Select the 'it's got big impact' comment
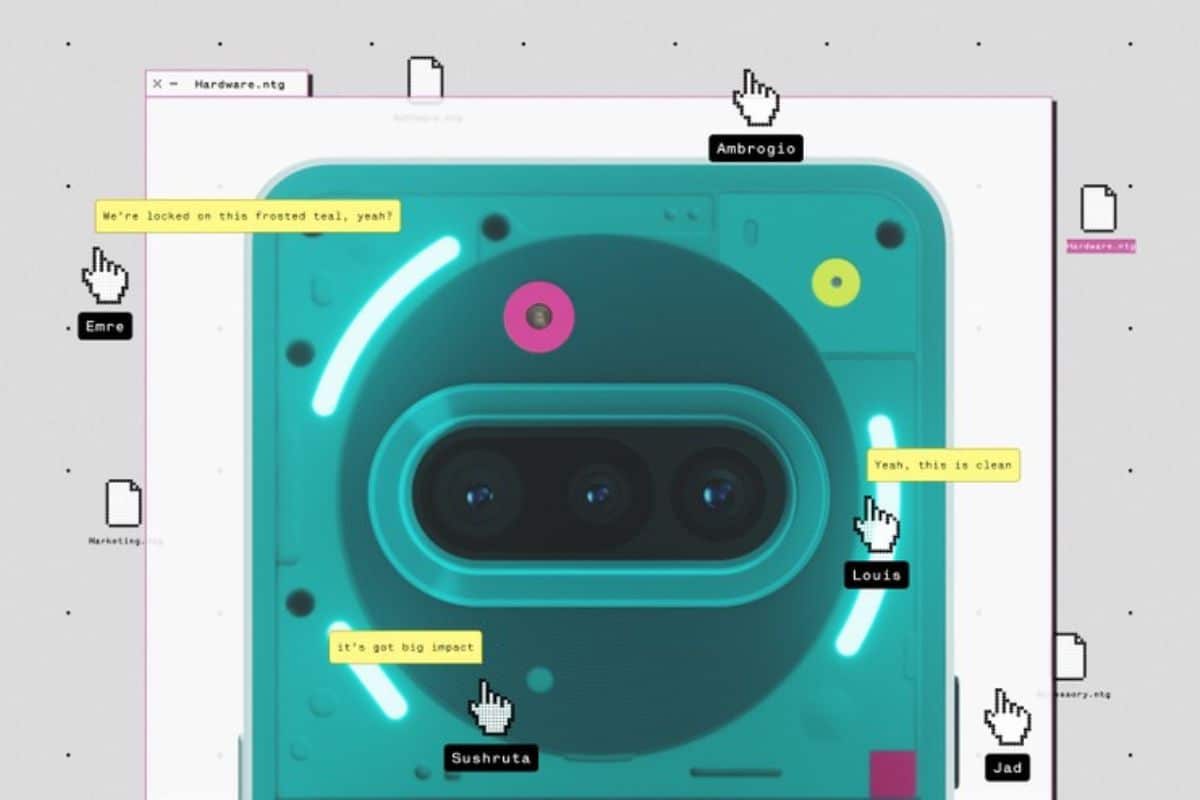 [x=405, y=647]
